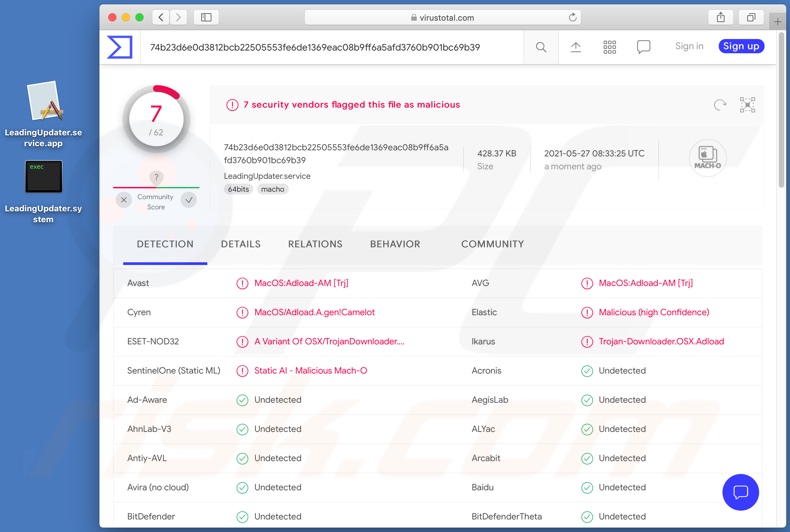Click A Variant Of OSX/TrojanDownloader result
Screen dimensions: 790x532
tap(329, 342)
